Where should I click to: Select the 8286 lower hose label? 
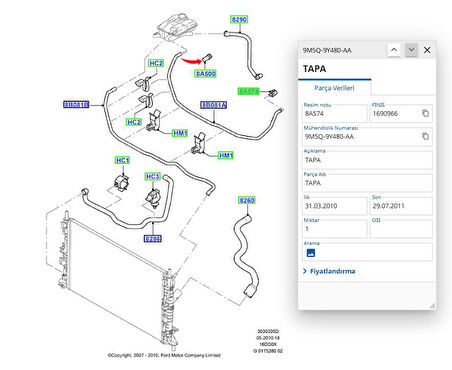pyautogui.click(x=153, y=239)
